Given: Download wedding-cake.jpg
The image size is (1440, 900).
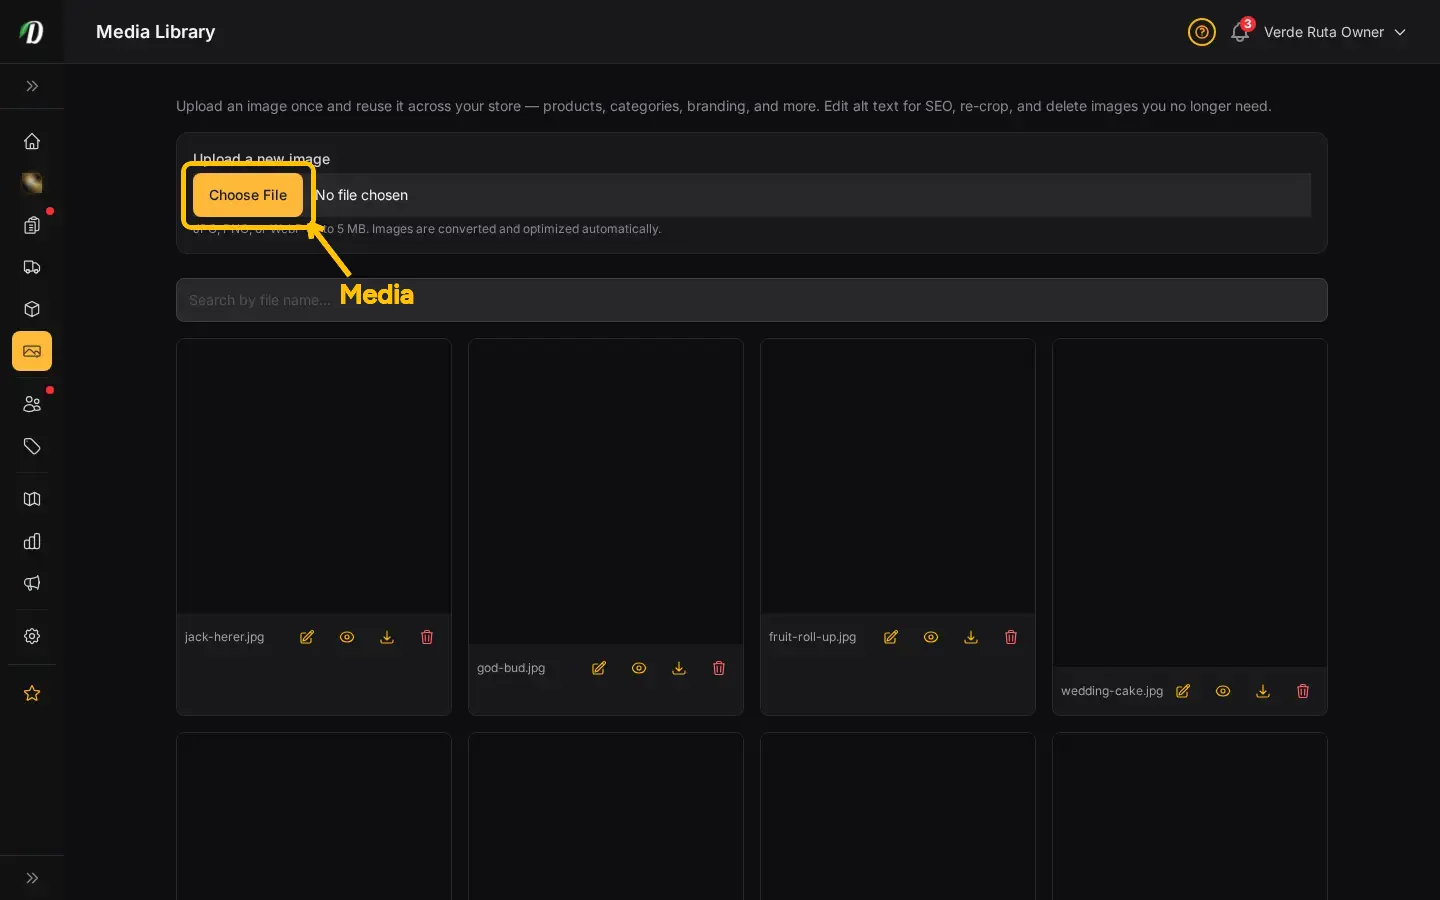Looking at the screenshot, I should (1263, 691).
